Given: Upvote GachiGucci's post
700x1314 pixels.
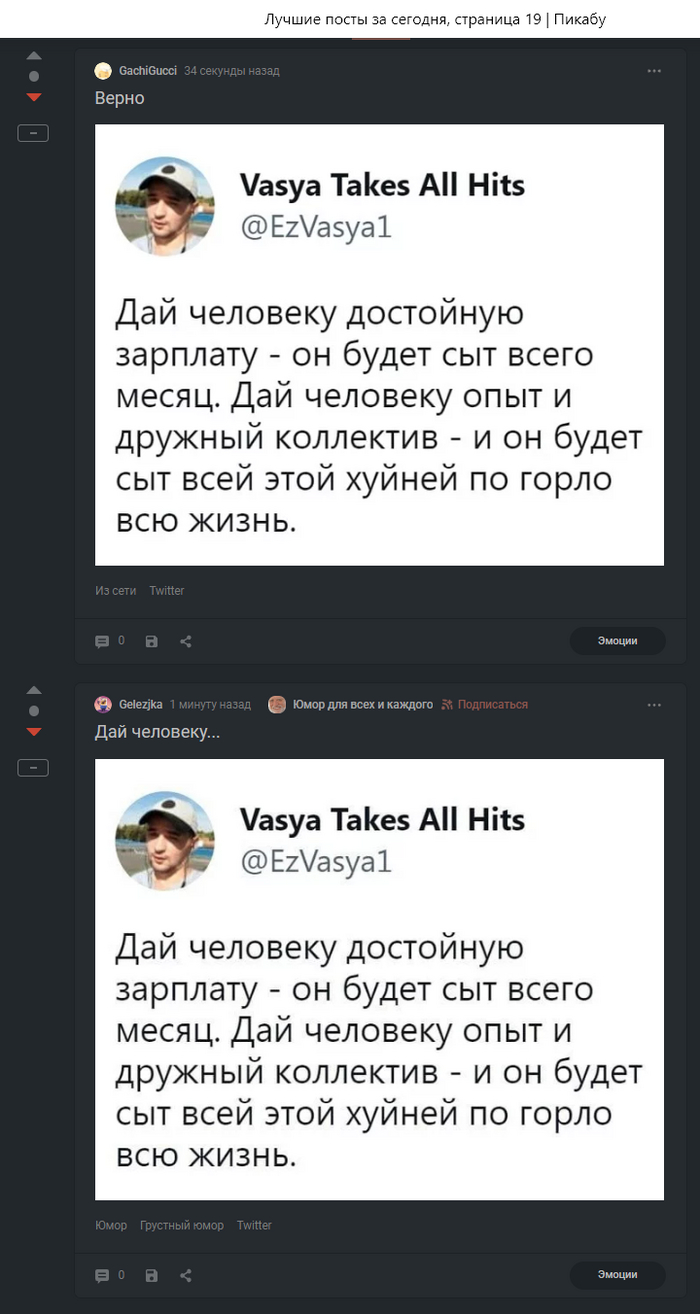Looking at the screenshot, I should click(34, 55).
